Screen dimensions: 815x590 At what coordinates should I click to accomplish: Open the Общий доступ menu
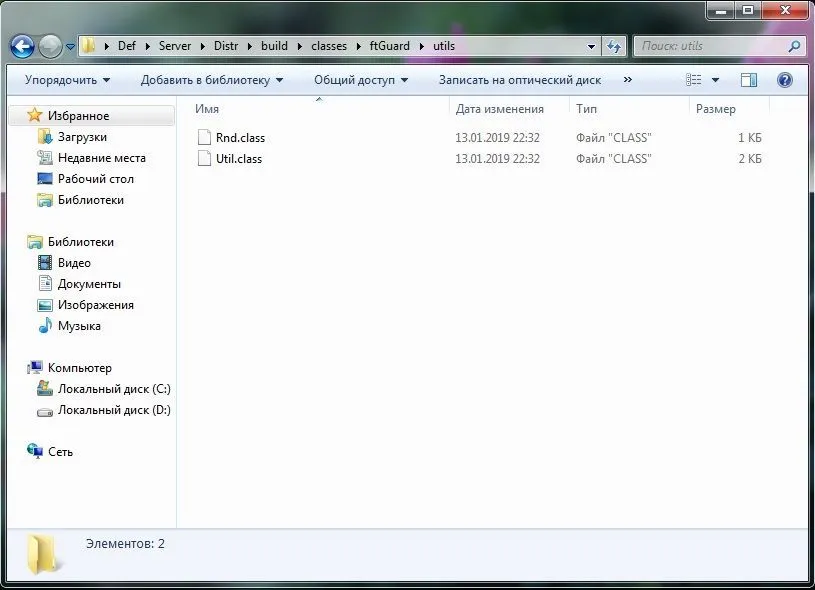pyautogui.click(x=361, y=80)
